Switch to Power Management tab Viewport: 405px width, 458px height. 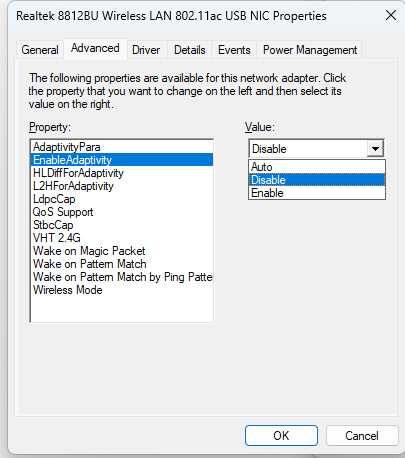pyautogui.click(x=310, y=50)
